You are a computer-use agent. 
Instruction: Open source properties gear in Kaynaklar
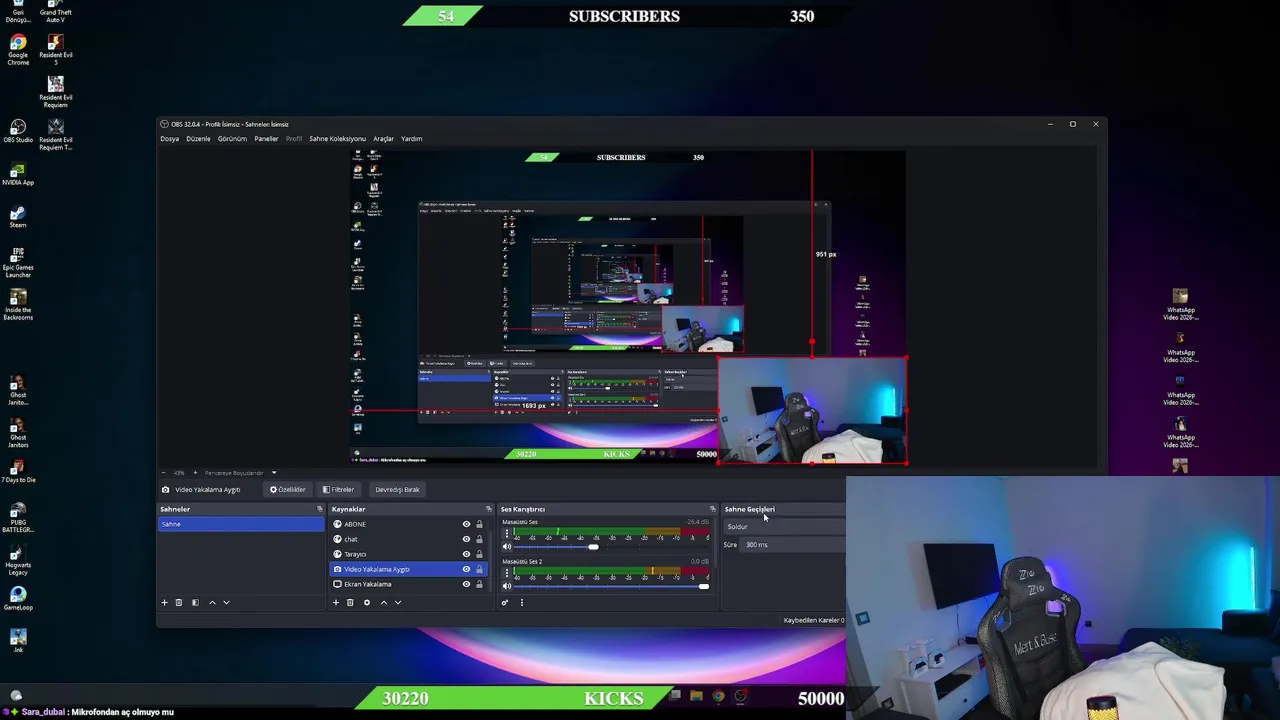click(367, 602)
